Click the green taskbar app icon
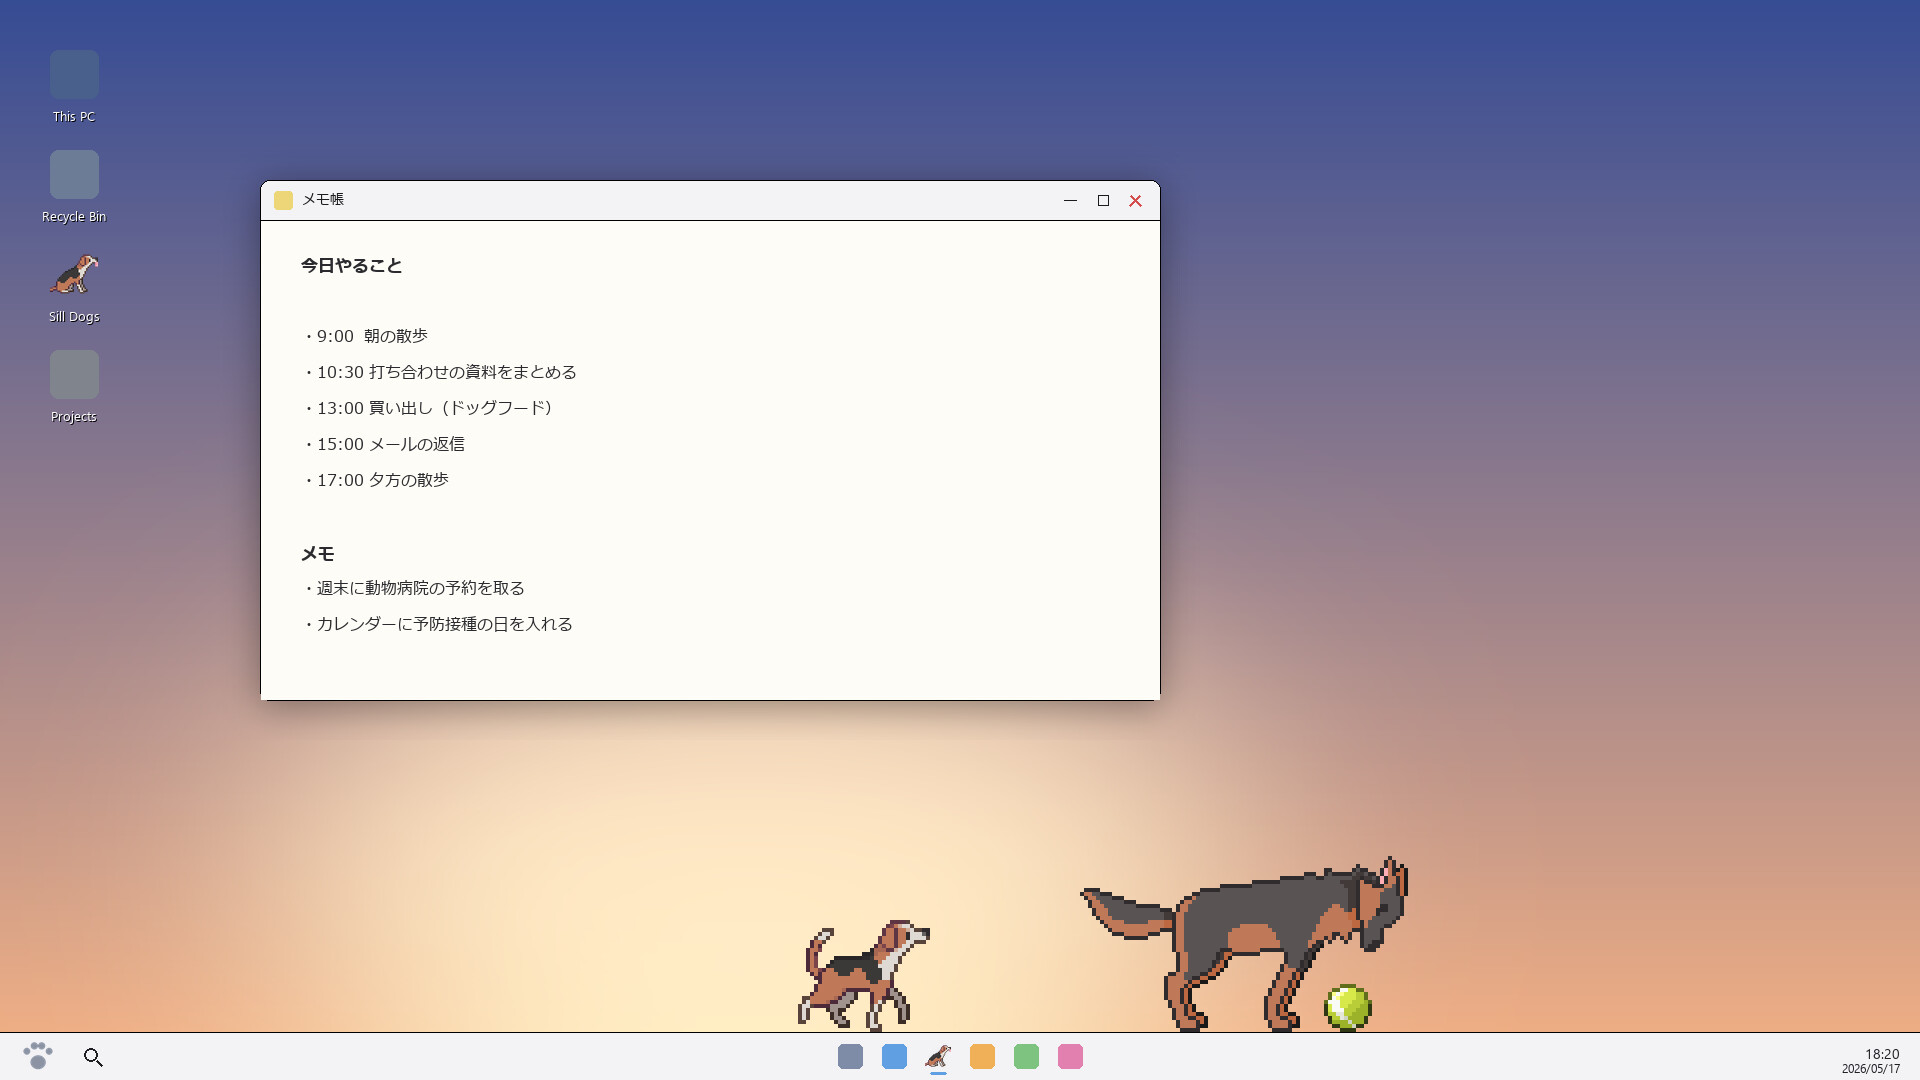 1026,1057
